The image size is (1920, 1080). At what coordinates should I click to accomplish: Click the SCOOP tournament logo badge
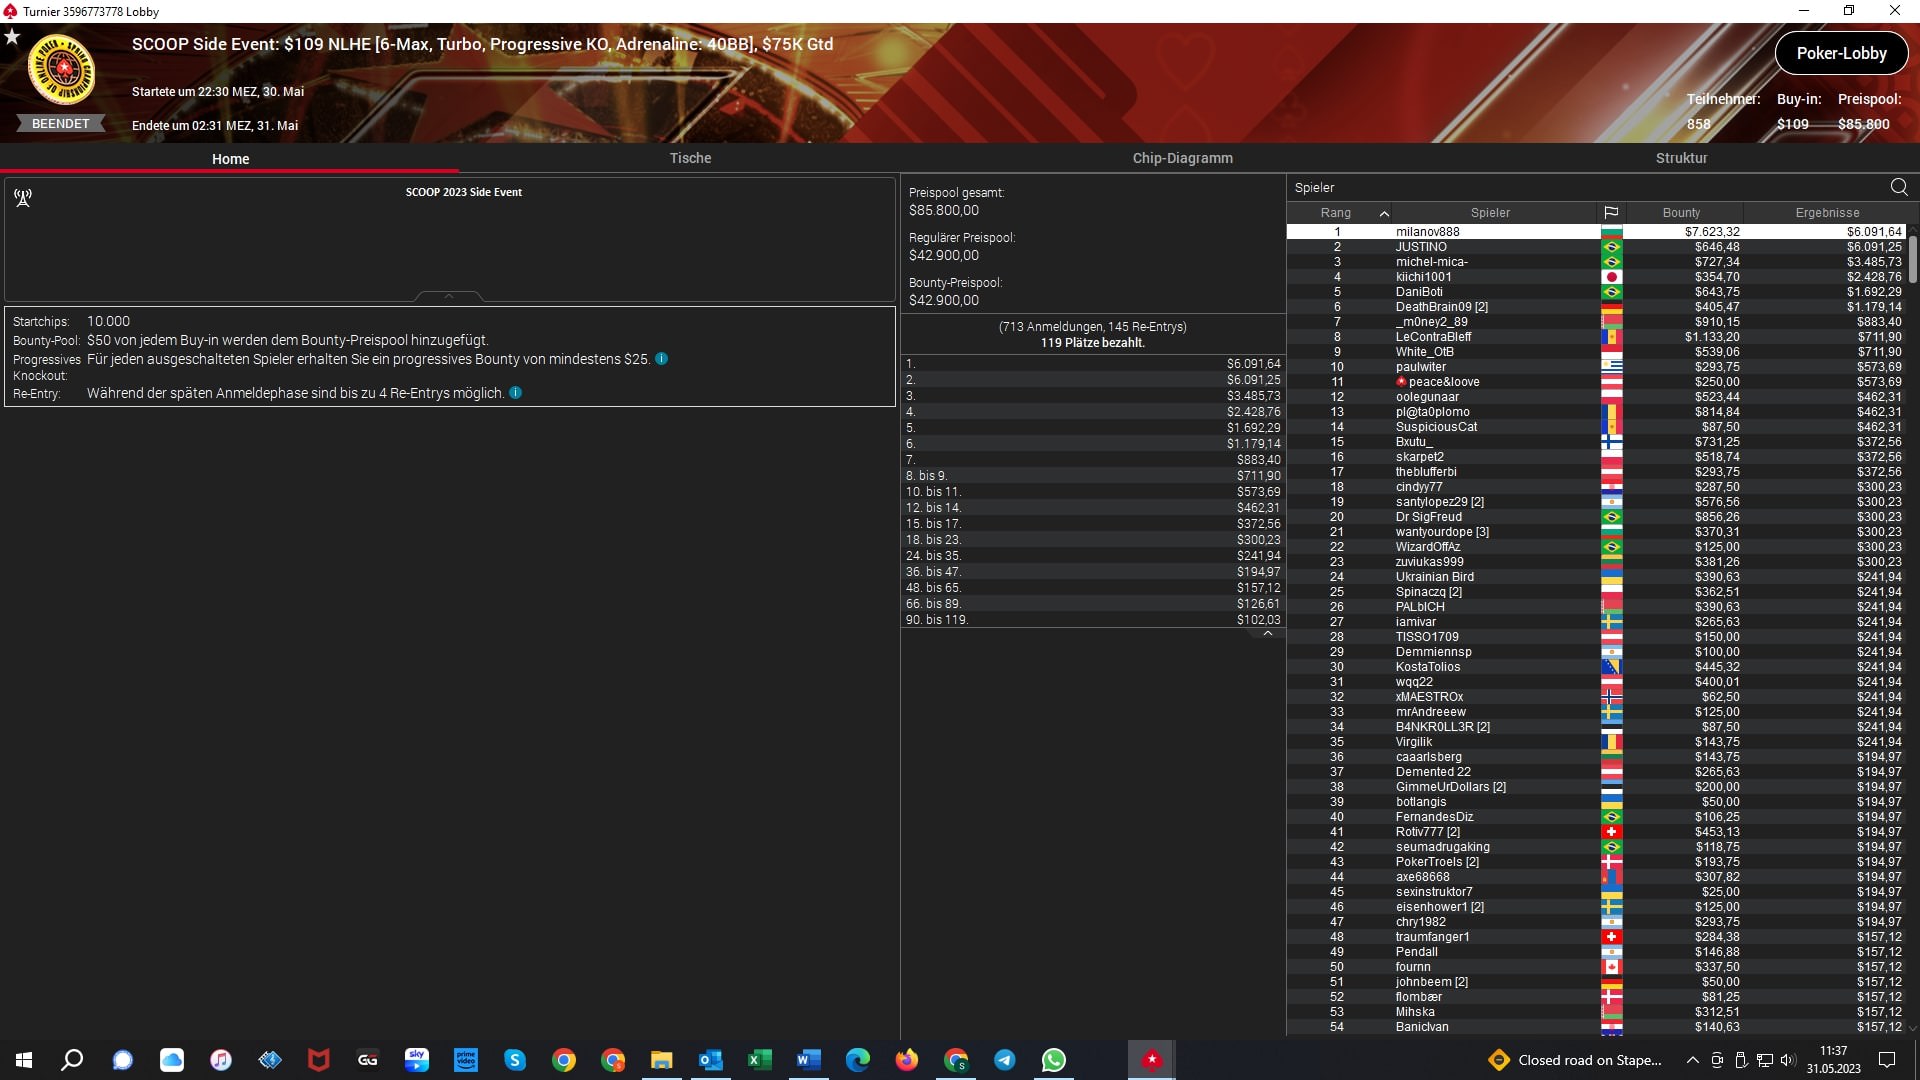[61, 70]
